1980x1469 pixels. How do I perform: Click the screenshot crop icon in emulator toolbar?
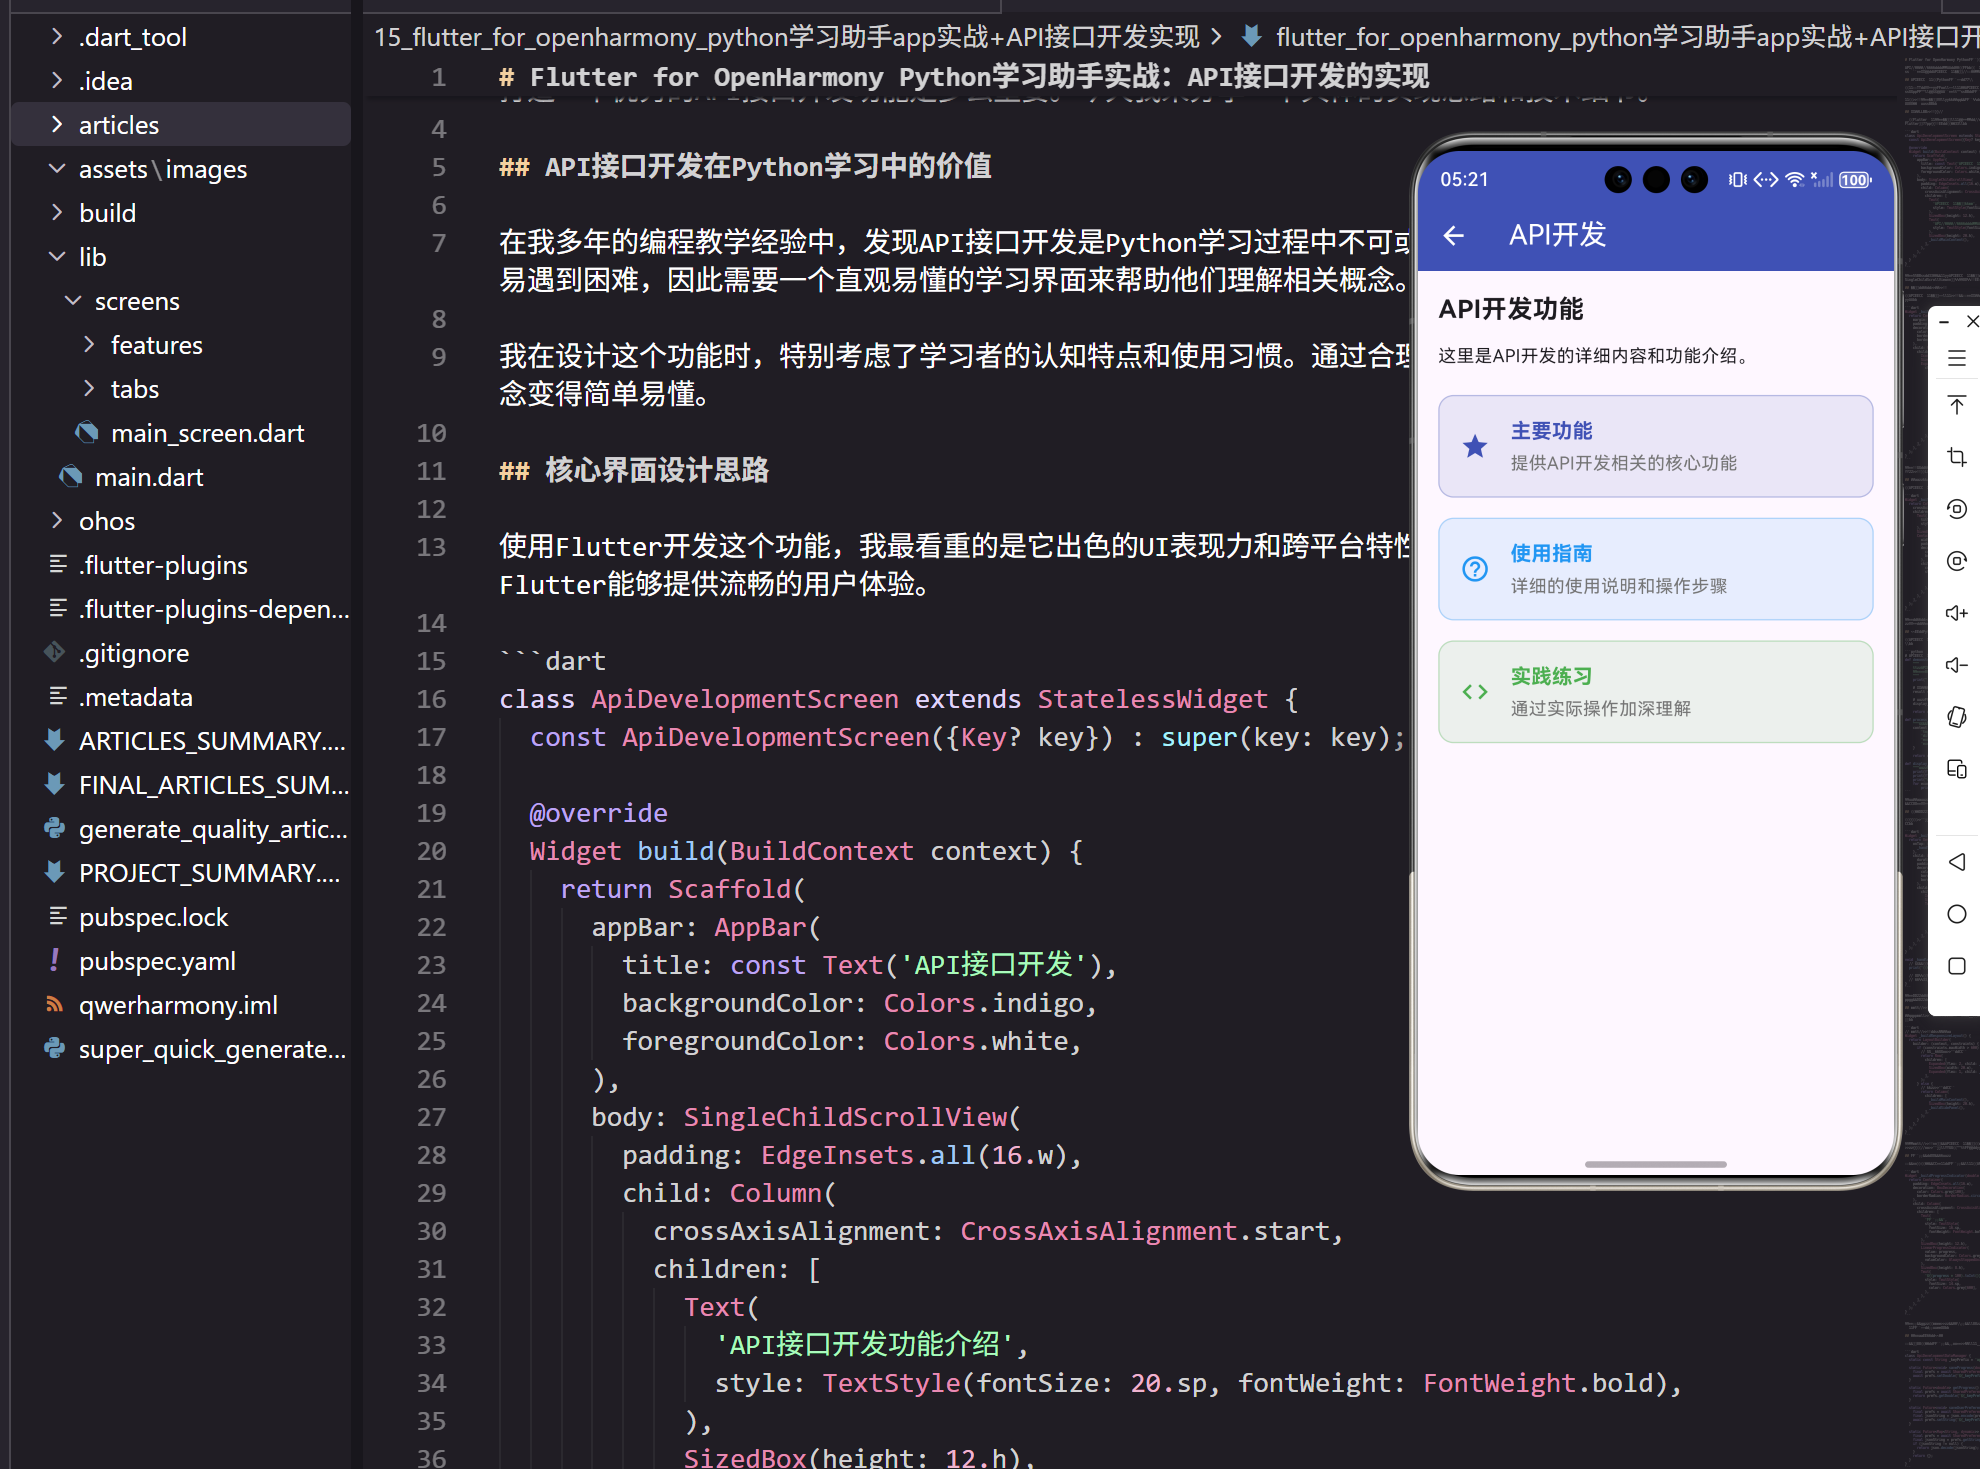tap(1957, 457)
